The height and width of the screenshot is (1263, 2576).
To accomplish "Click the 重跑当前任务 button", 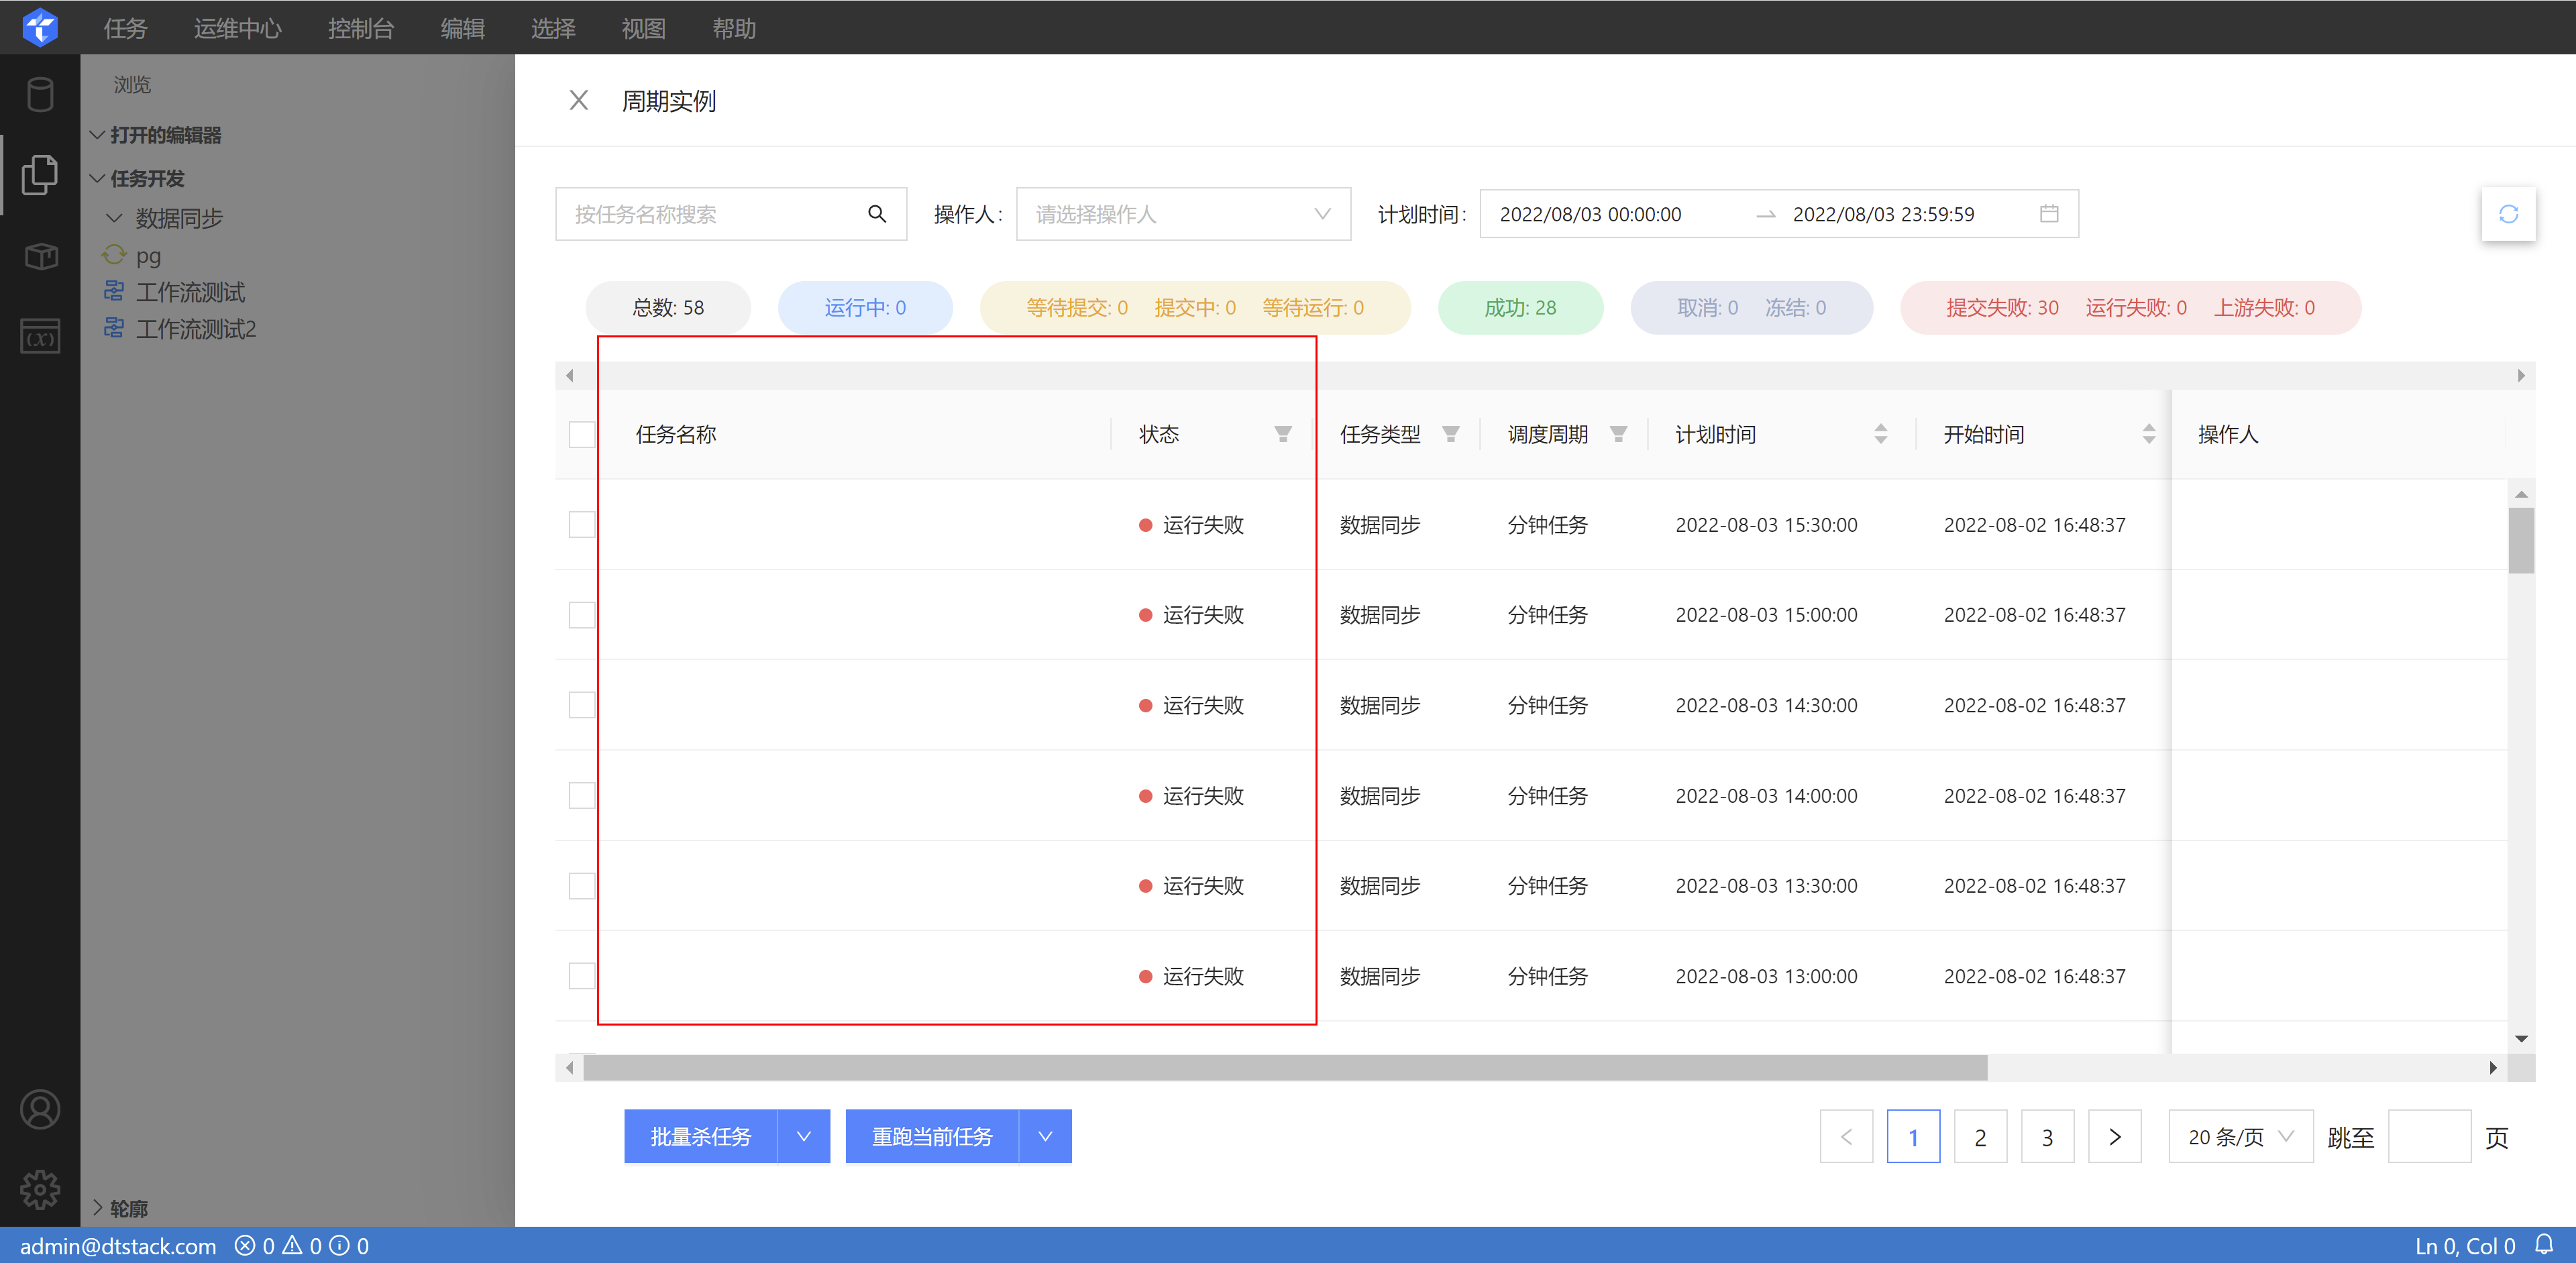I will tap(931, 1137).
